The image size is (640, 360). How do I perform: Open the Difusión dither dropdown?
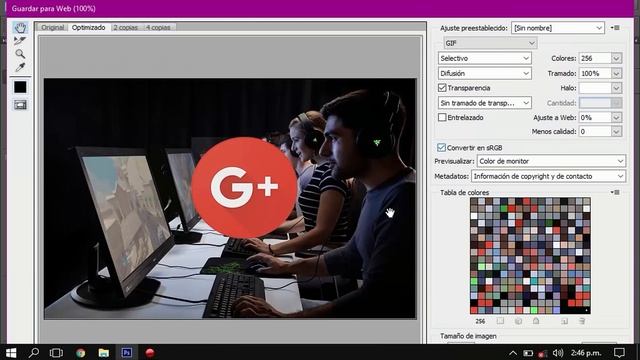click(x=484, y=73)
